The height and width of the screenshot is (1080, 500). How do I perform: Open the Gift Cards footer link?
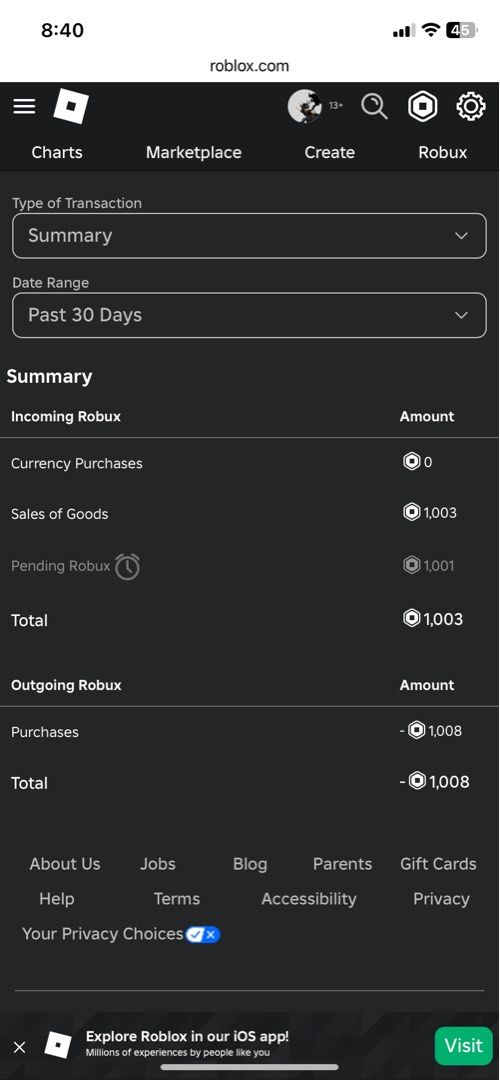tap(438, 864)
